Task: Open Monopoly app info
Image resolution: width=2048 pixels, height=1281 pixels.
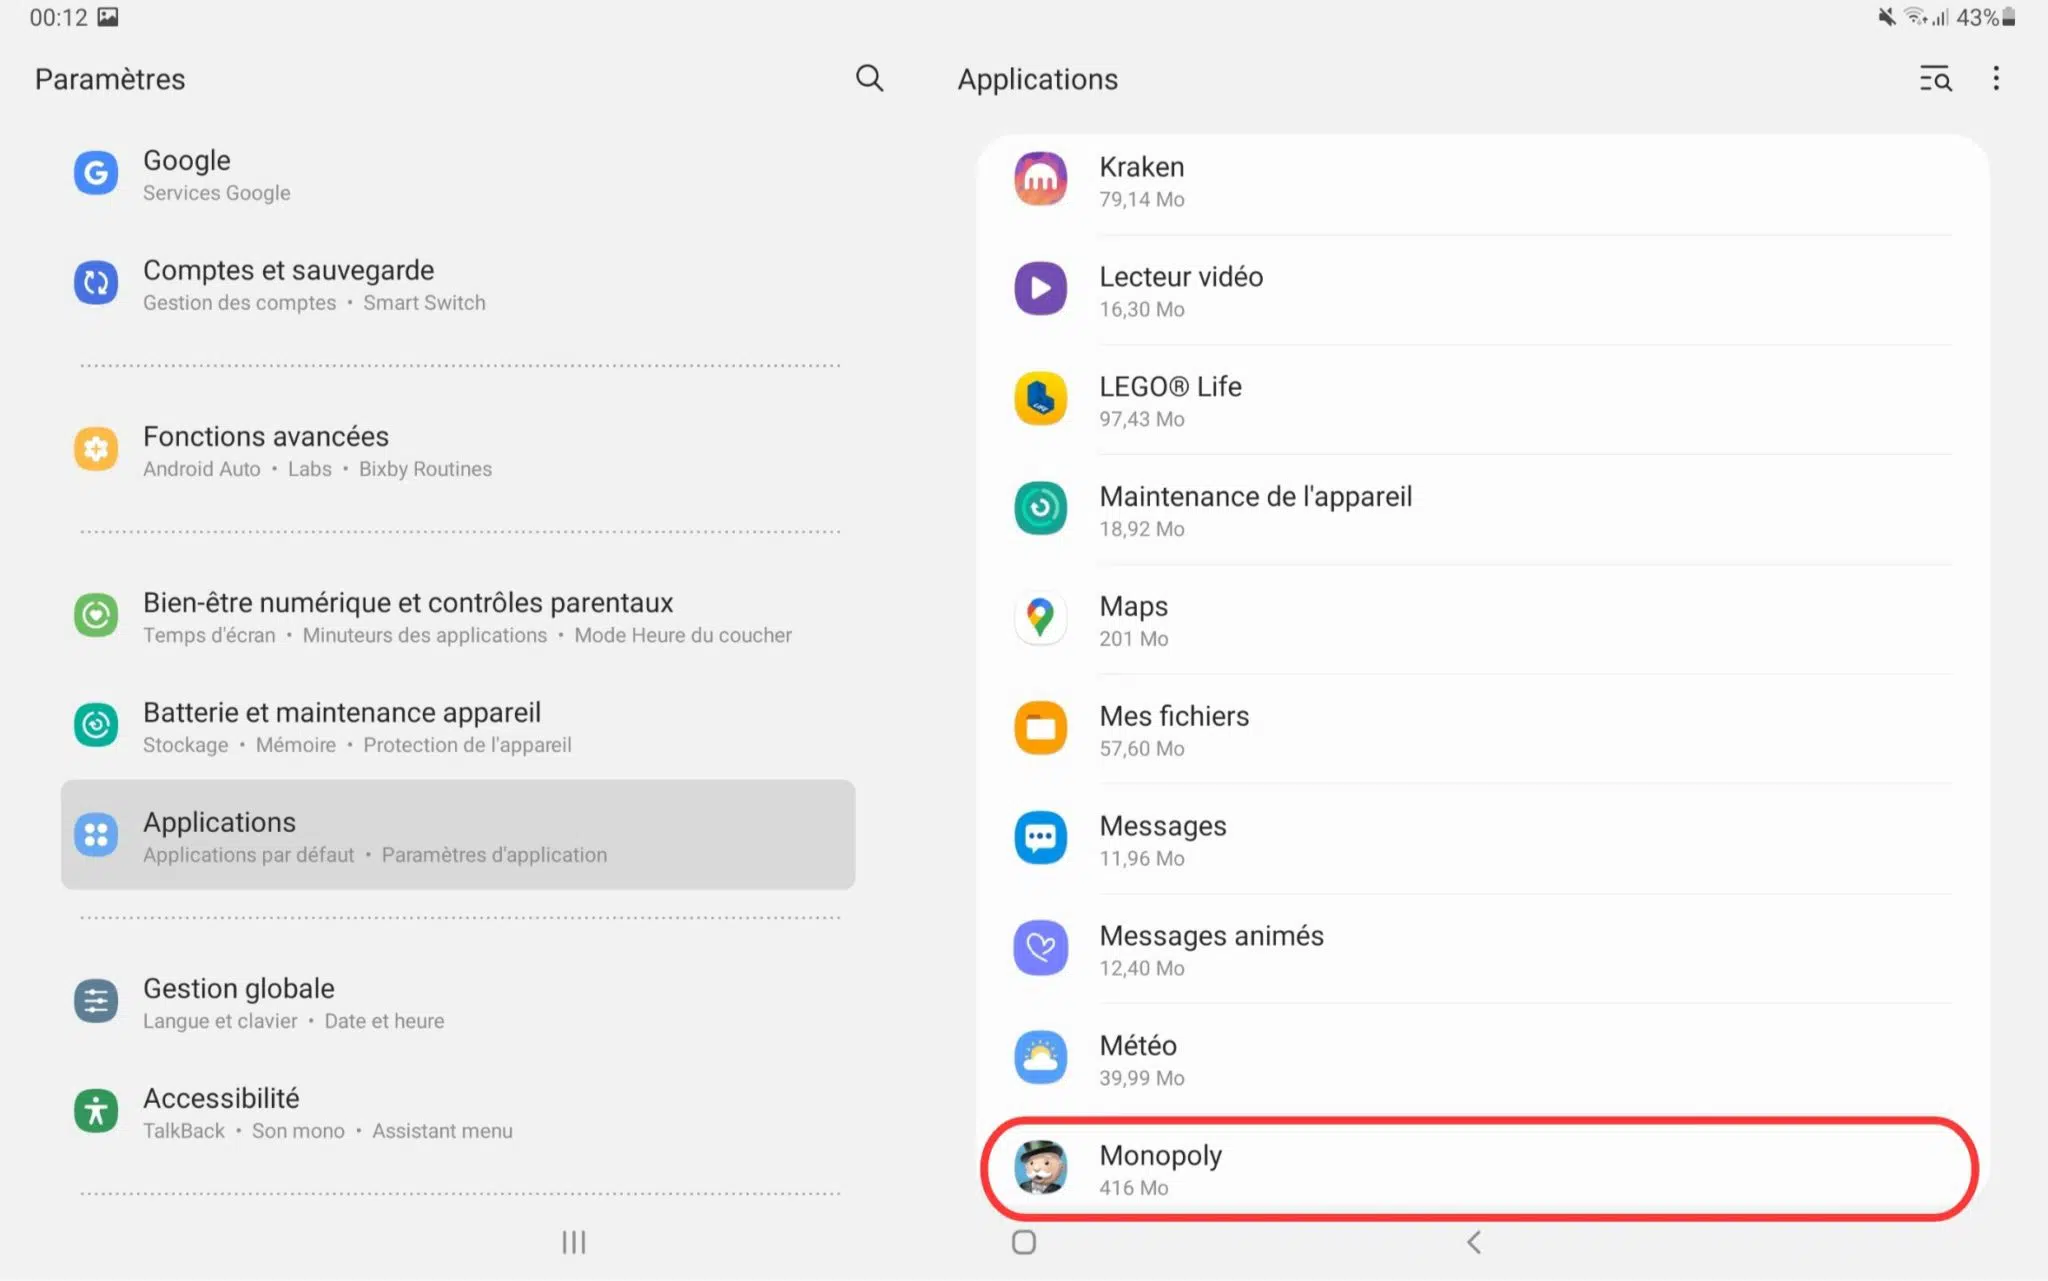Action: (x=1480, y=1168)
